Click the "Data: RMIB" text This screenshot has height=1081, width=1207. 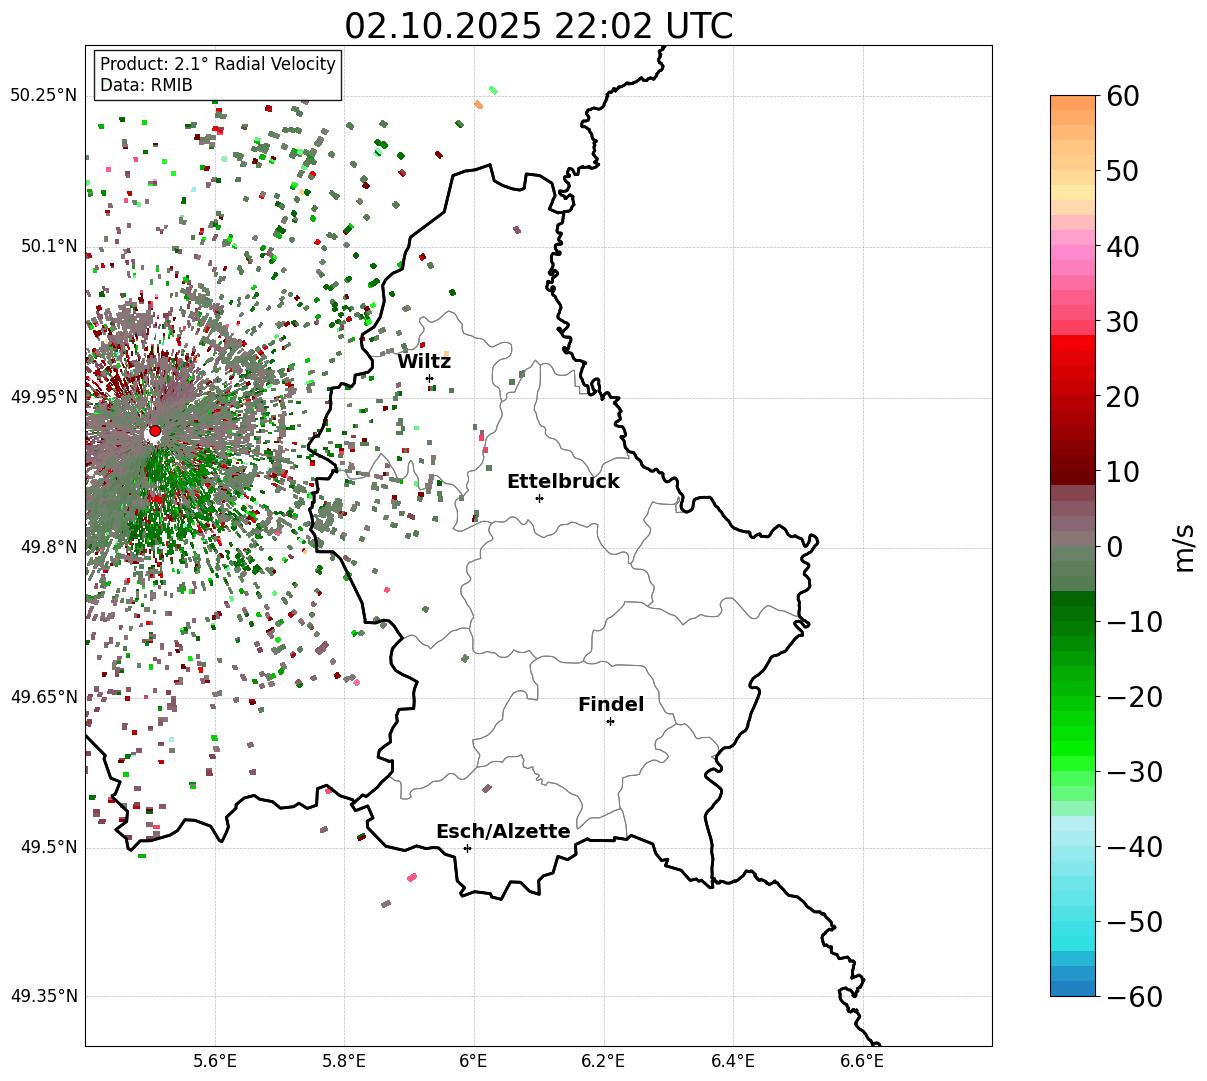point(146,85)
